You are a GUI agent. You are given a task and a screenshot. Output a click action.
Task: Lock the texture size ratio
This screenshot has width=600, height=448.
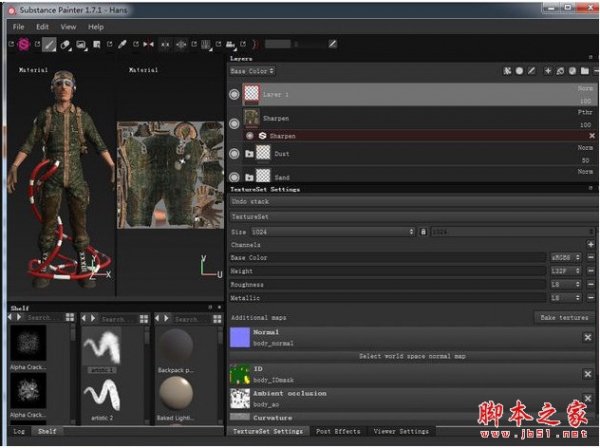click(423, 231)
